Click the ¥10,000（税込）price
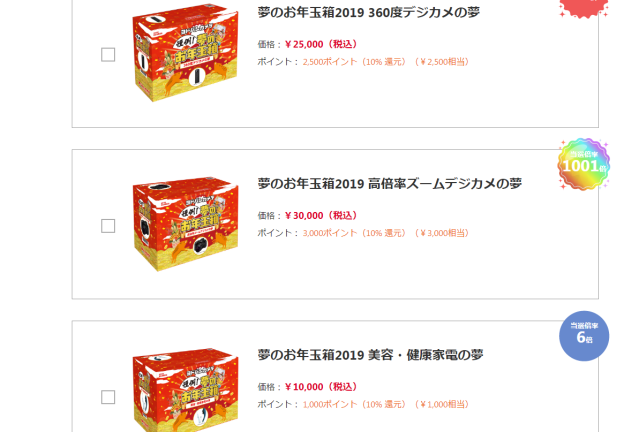Screen dimensions: 639x432 321,386
